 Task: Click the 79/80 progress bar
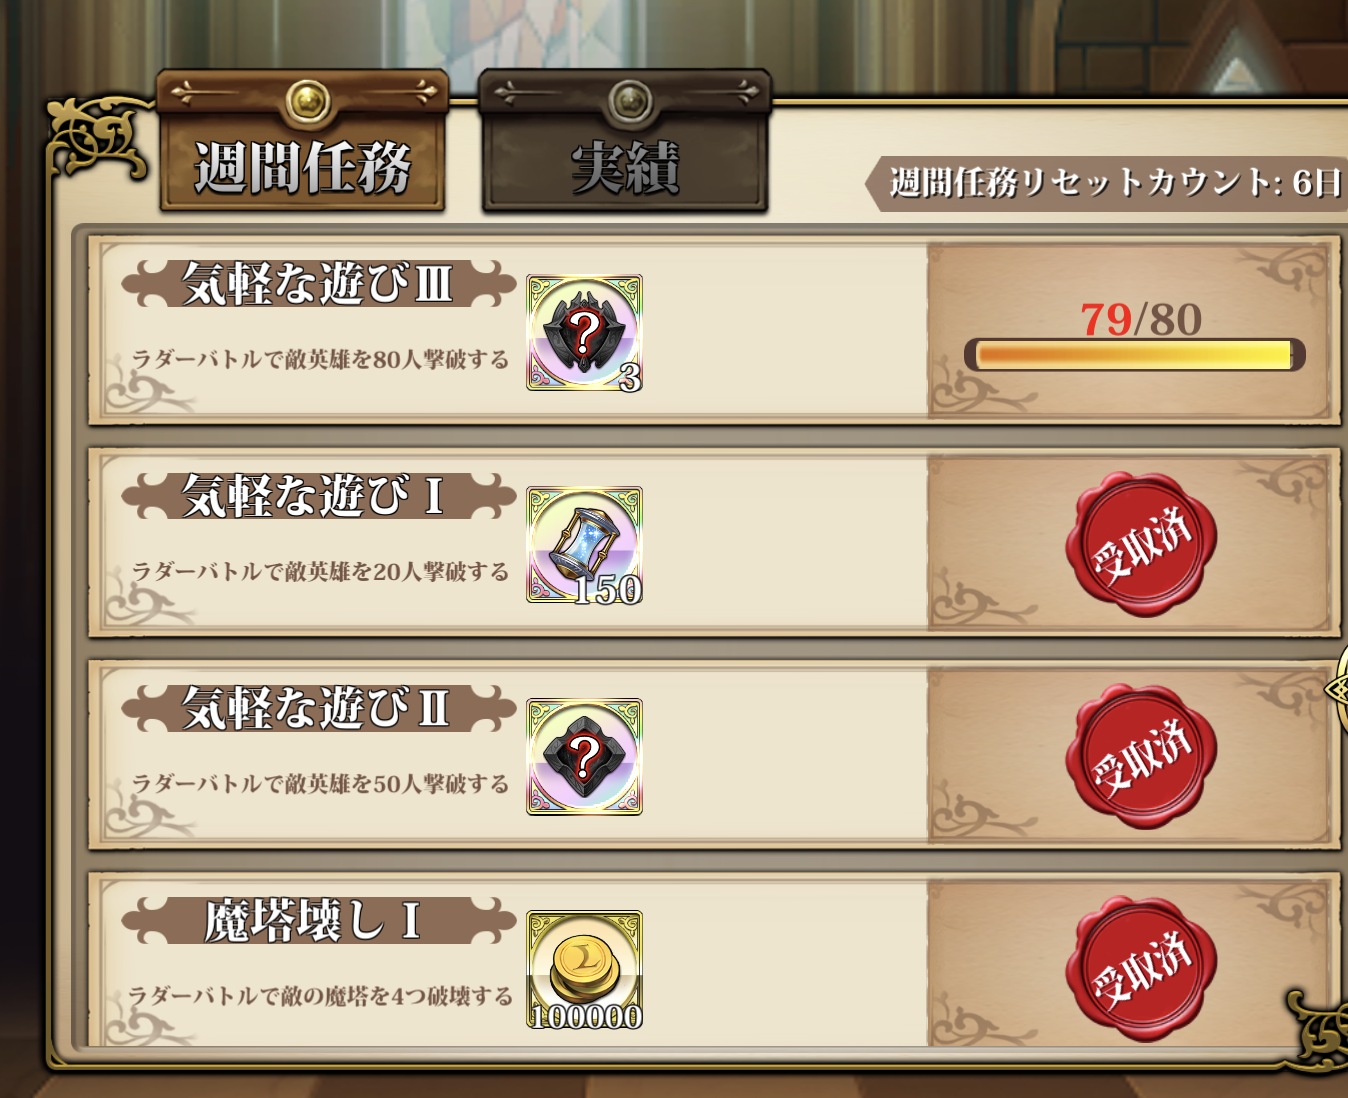(x=1135, y=355)
